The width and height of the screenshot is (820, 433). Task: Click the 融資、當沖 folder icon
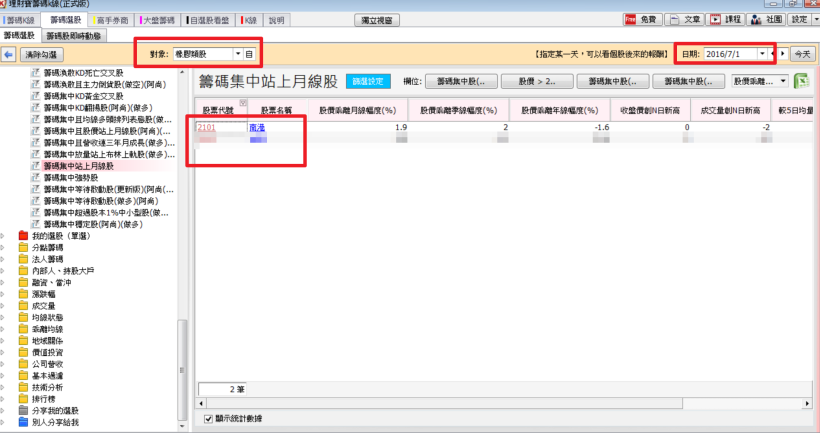23,282
